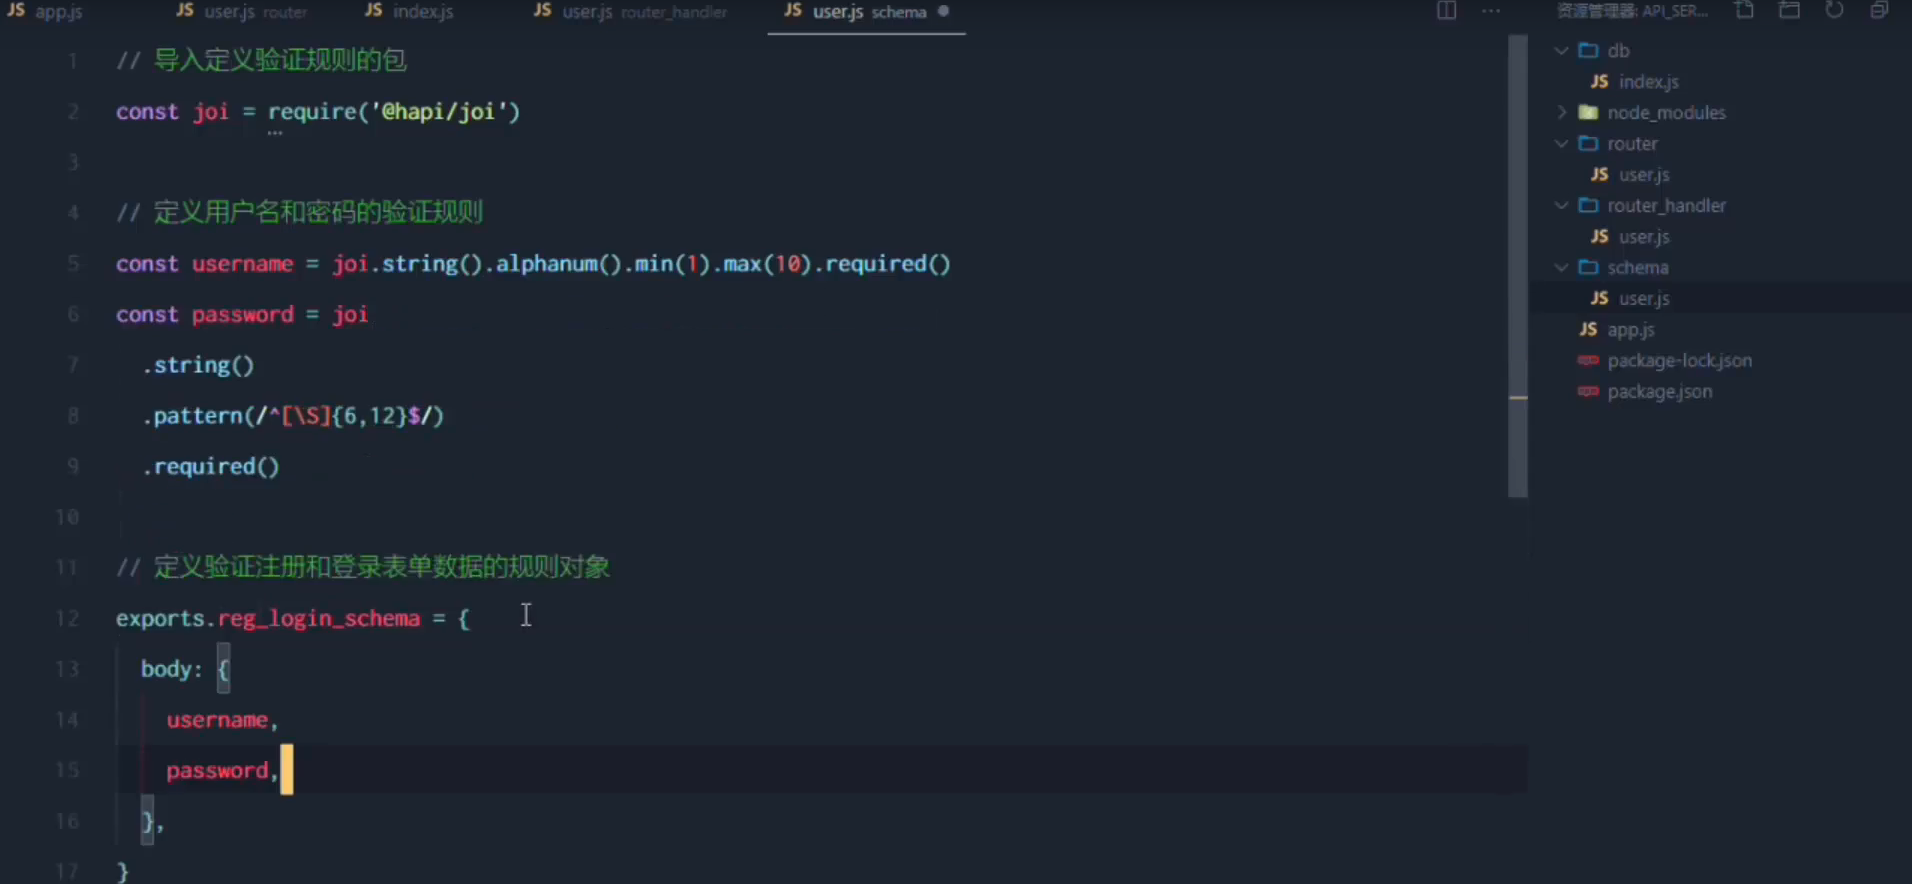This screenshot has width=1912, height=884.
Task: Refresh the explorer file tree
Action: [x=1834, y=11]
